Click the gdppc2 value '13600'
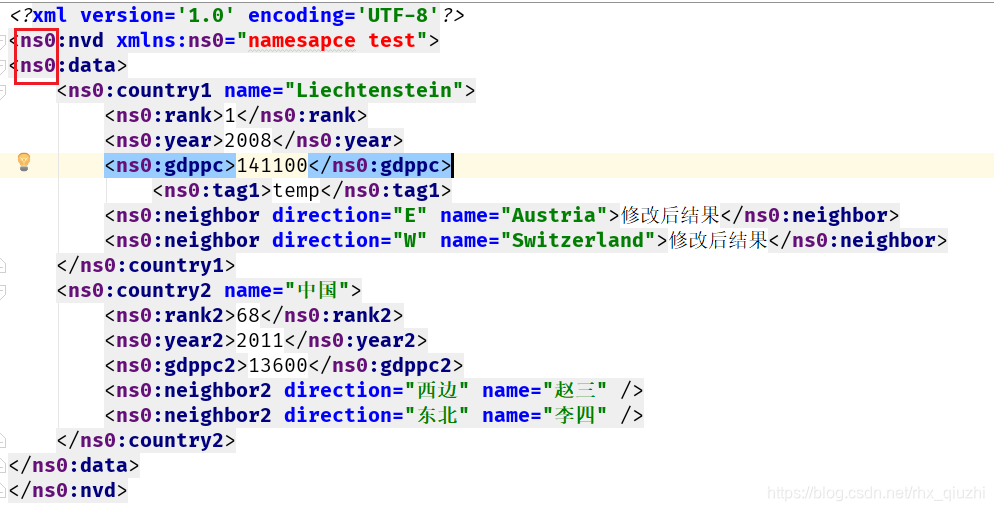 click(278, 366)
